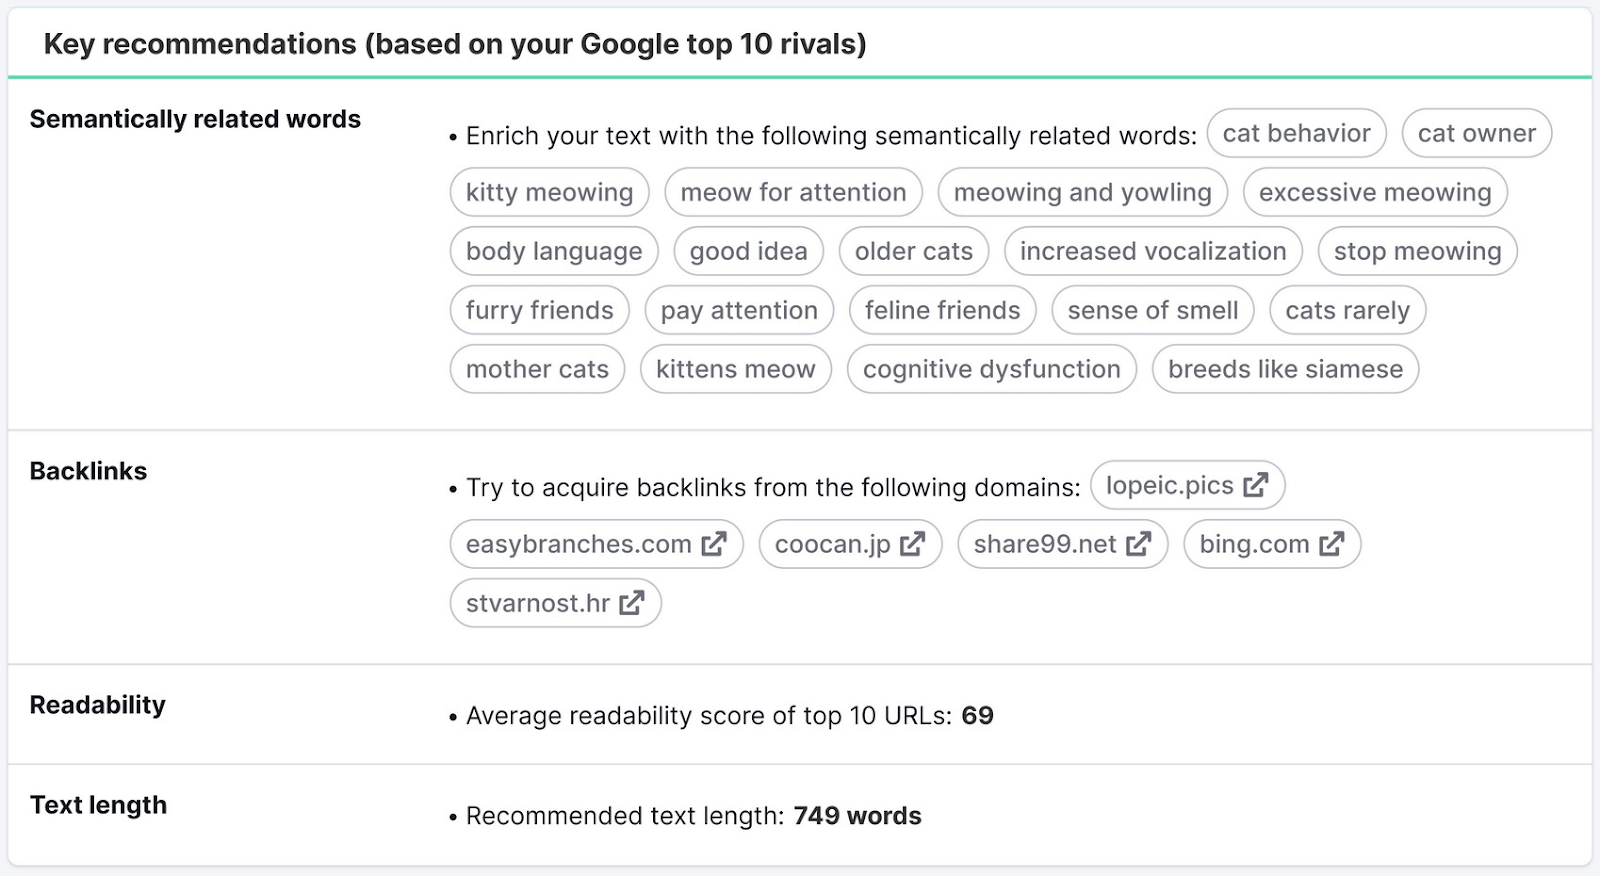Screen dimensions: 1600x876
Task: Click the 'Backlinks' row label
Action: pyautogui.click(x=88, y=471)
